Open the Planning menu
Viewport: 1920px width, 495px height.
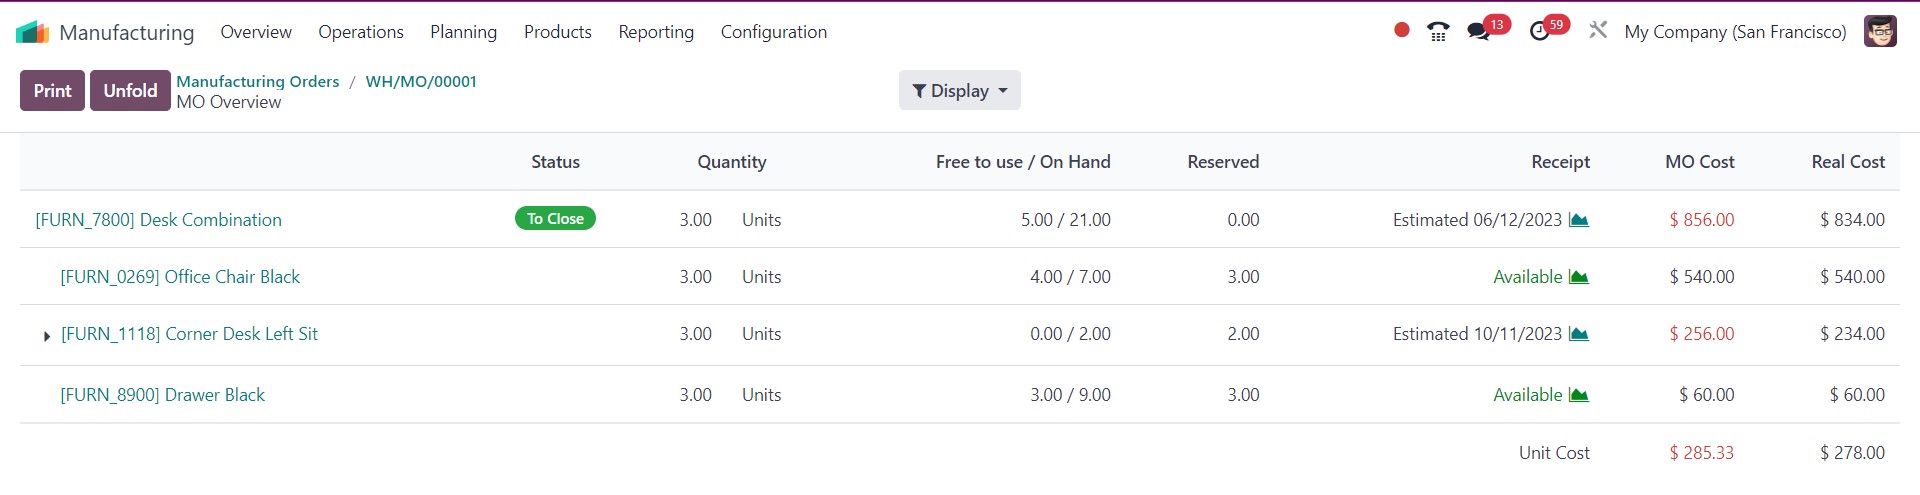coord(463,32)
